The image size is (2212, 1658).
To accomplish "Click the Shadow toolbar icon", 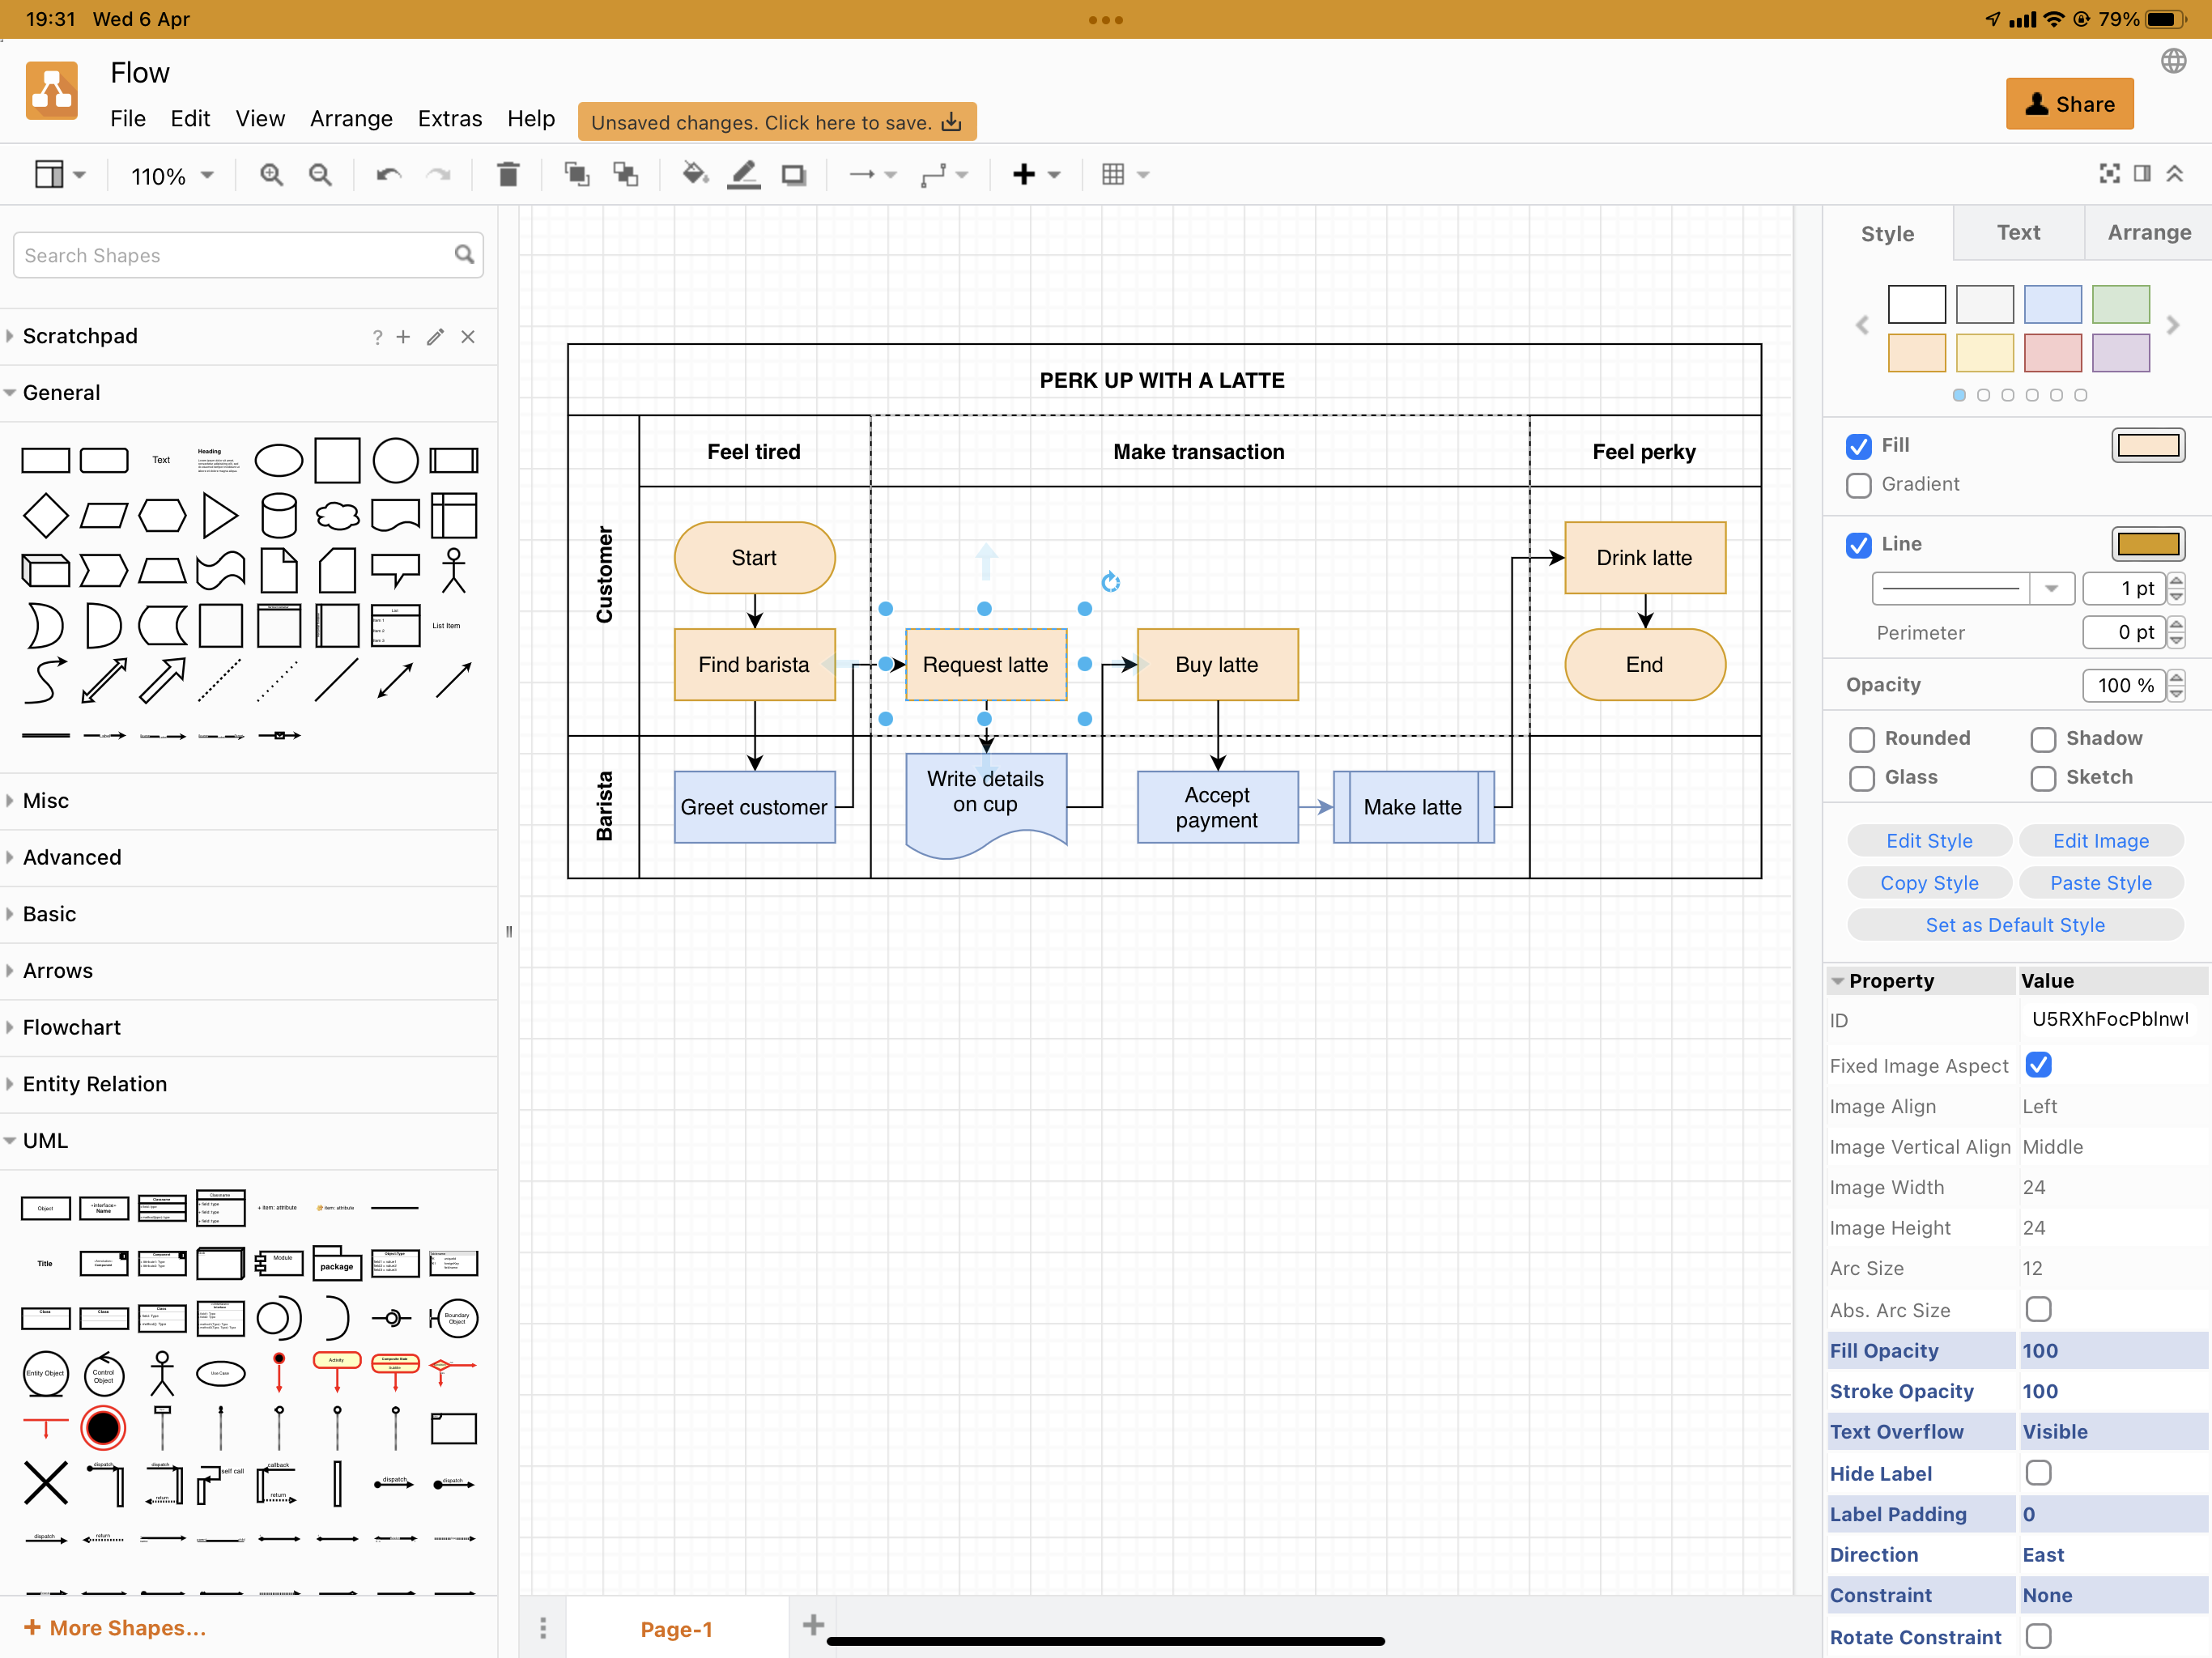I will click(x=795, y=174).
